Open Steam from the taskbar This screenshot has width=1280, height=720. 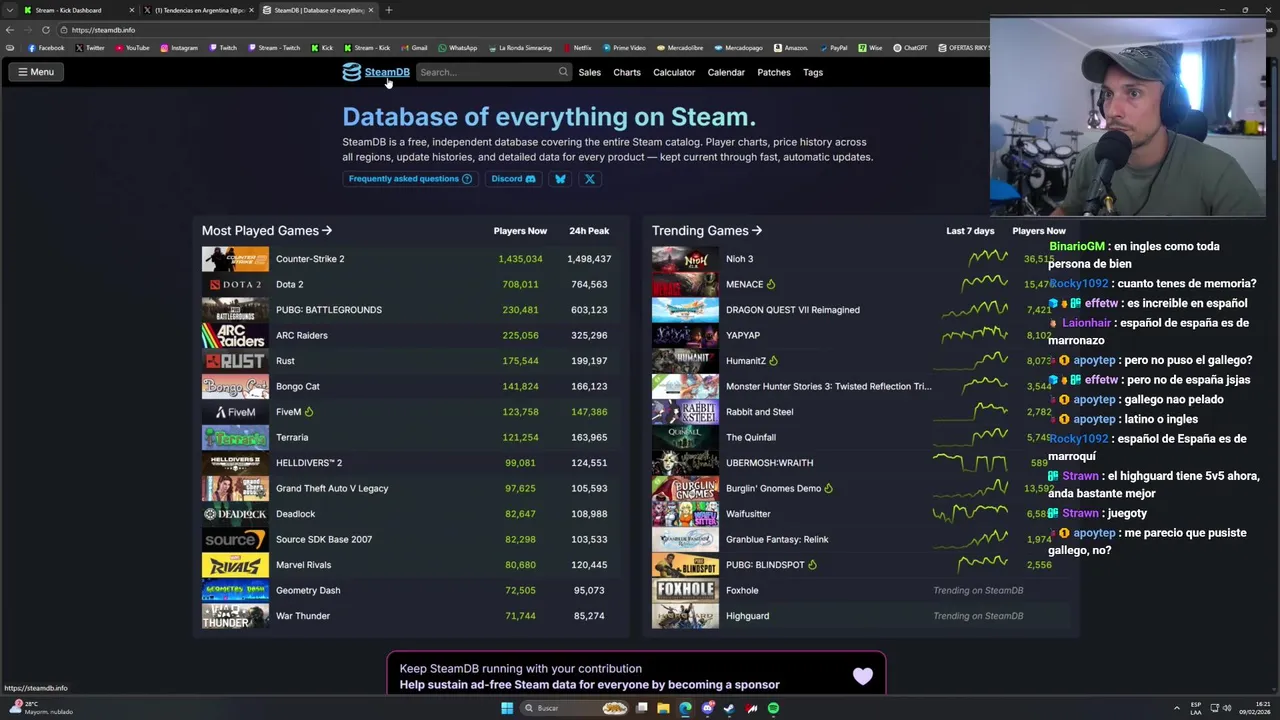(729, 708)
